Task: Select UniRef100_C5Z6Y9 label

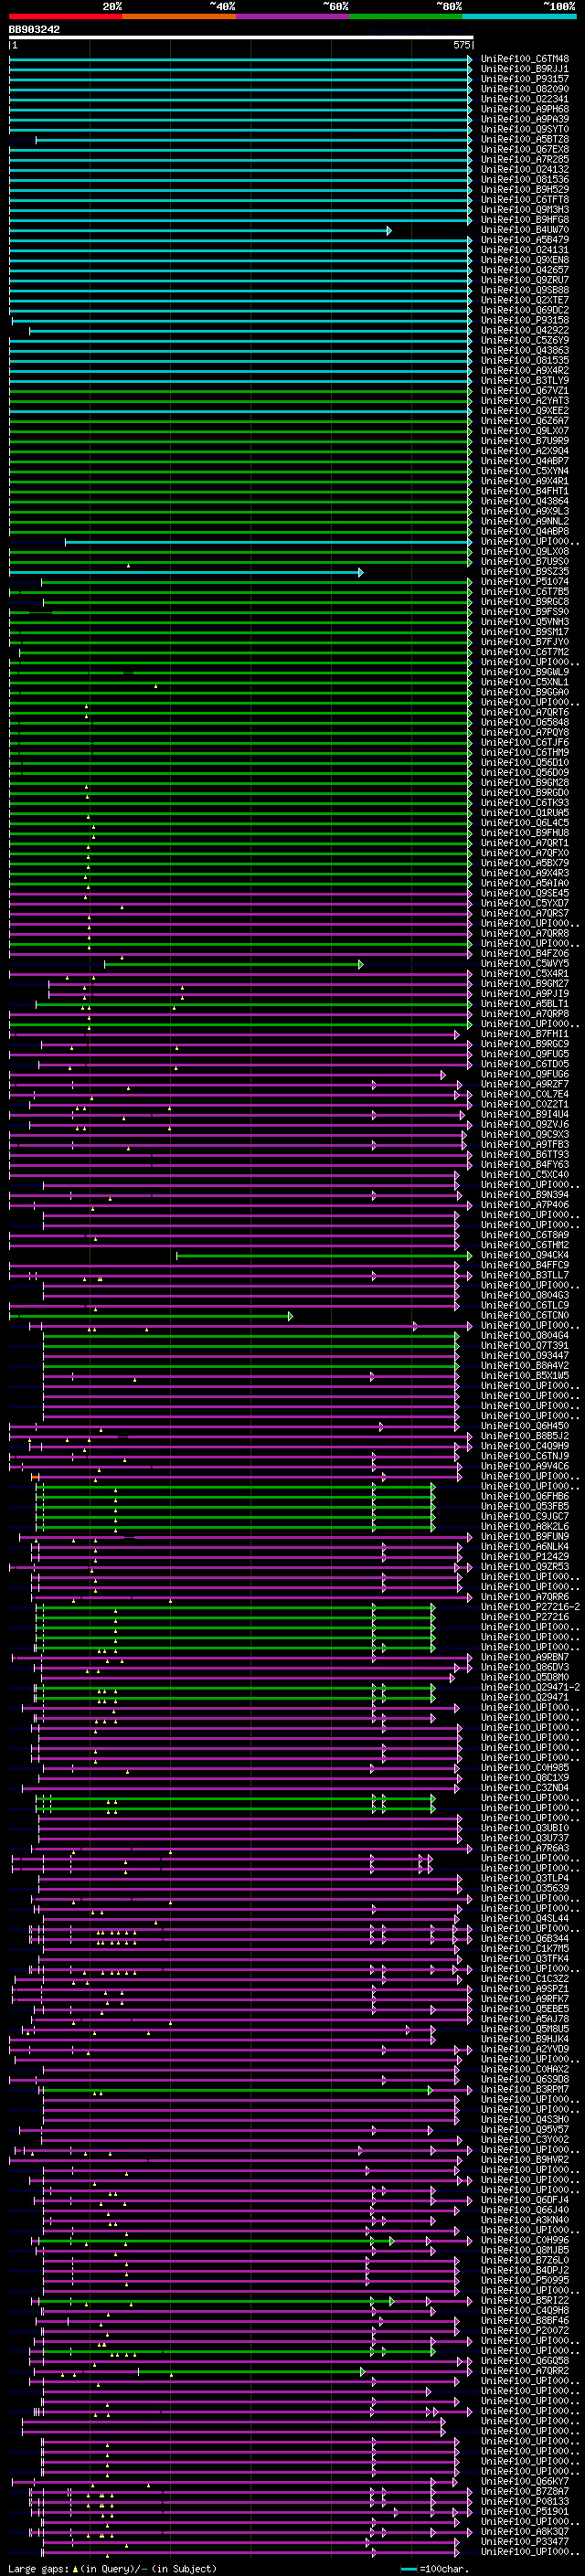Action: (525, 340)
